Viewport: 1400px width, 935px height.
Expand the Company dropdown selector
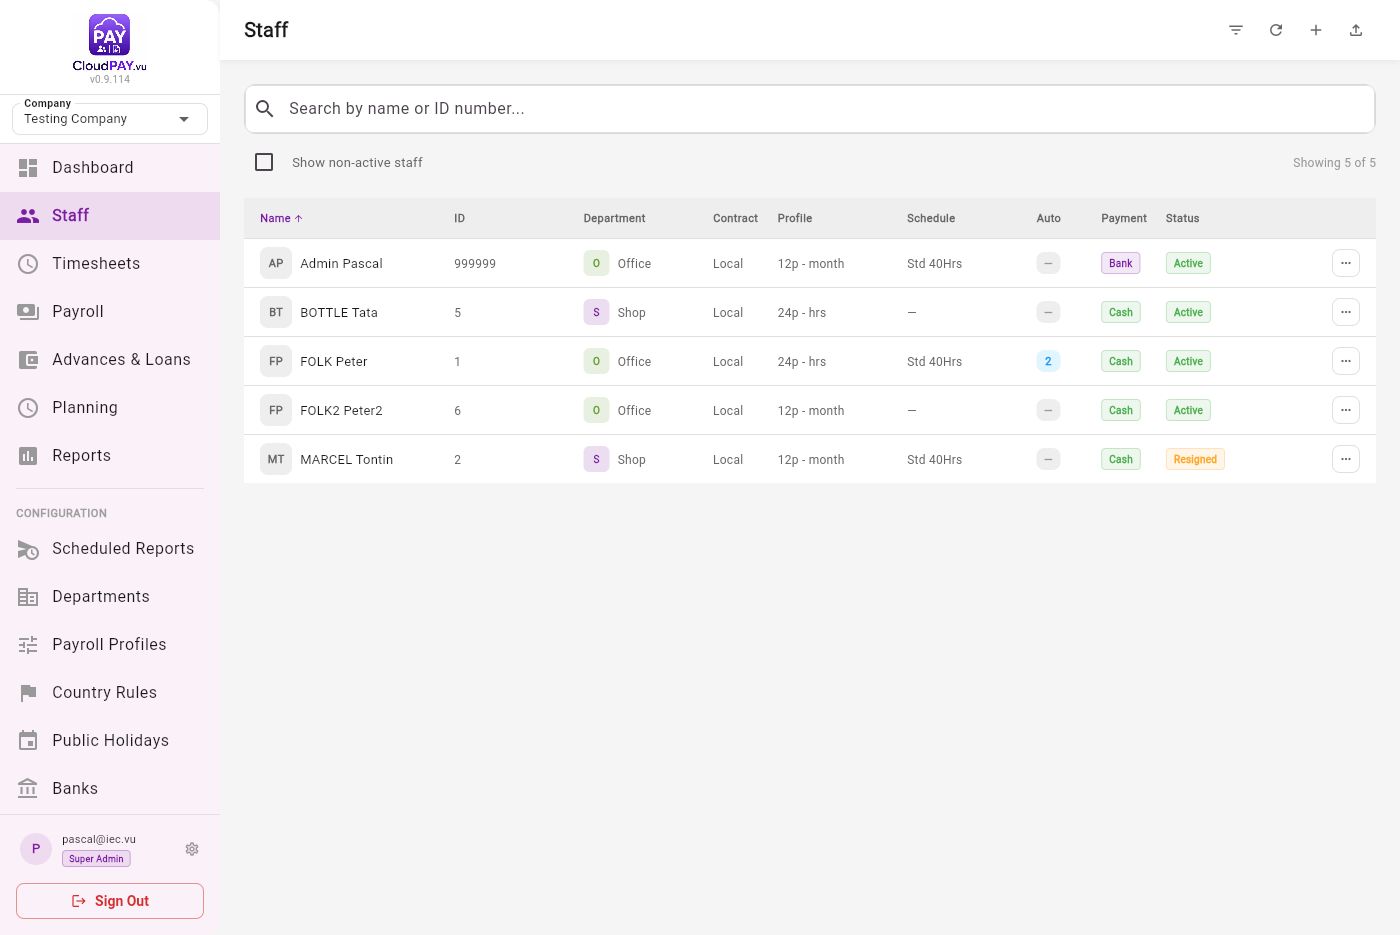point(110,119)
